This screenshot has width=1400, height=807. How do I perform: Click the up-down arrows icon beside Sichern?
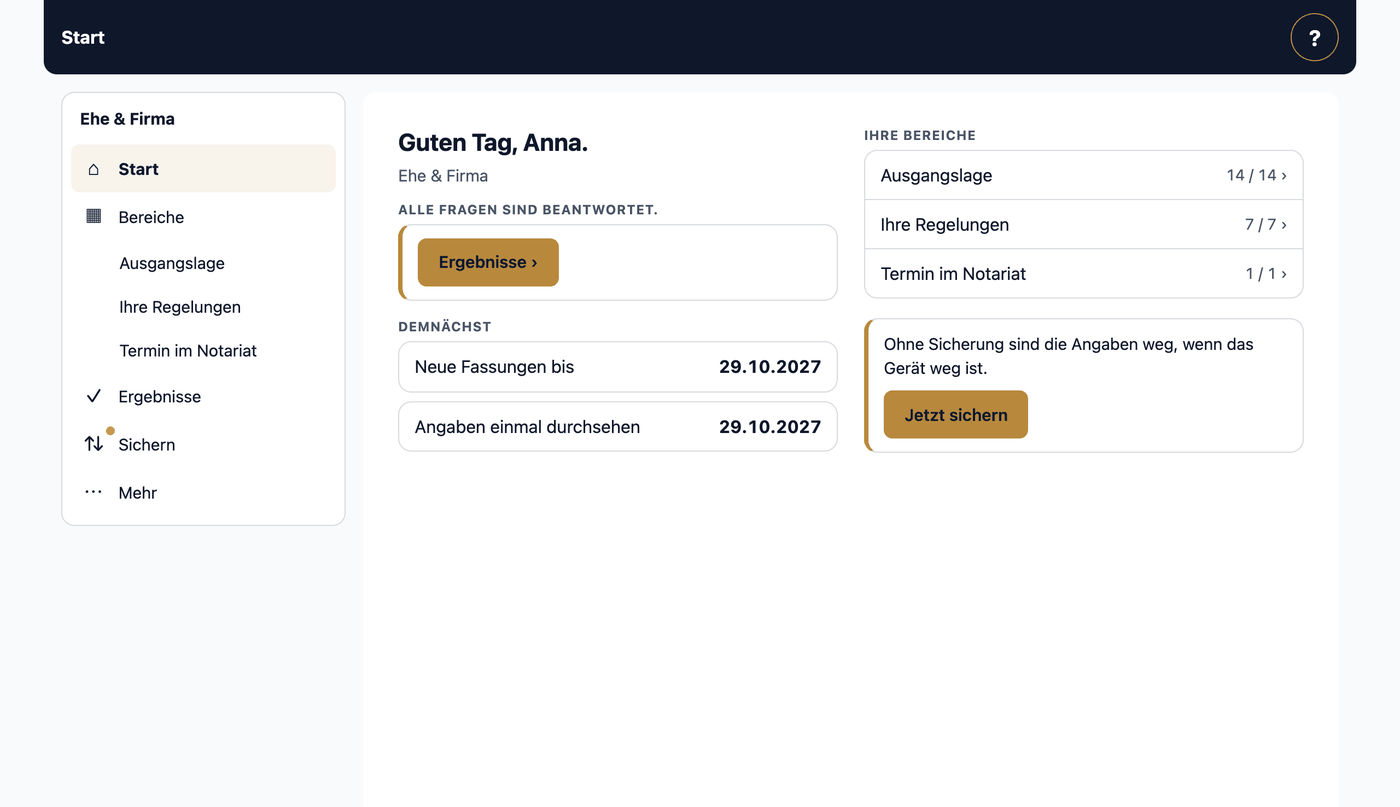94,443
